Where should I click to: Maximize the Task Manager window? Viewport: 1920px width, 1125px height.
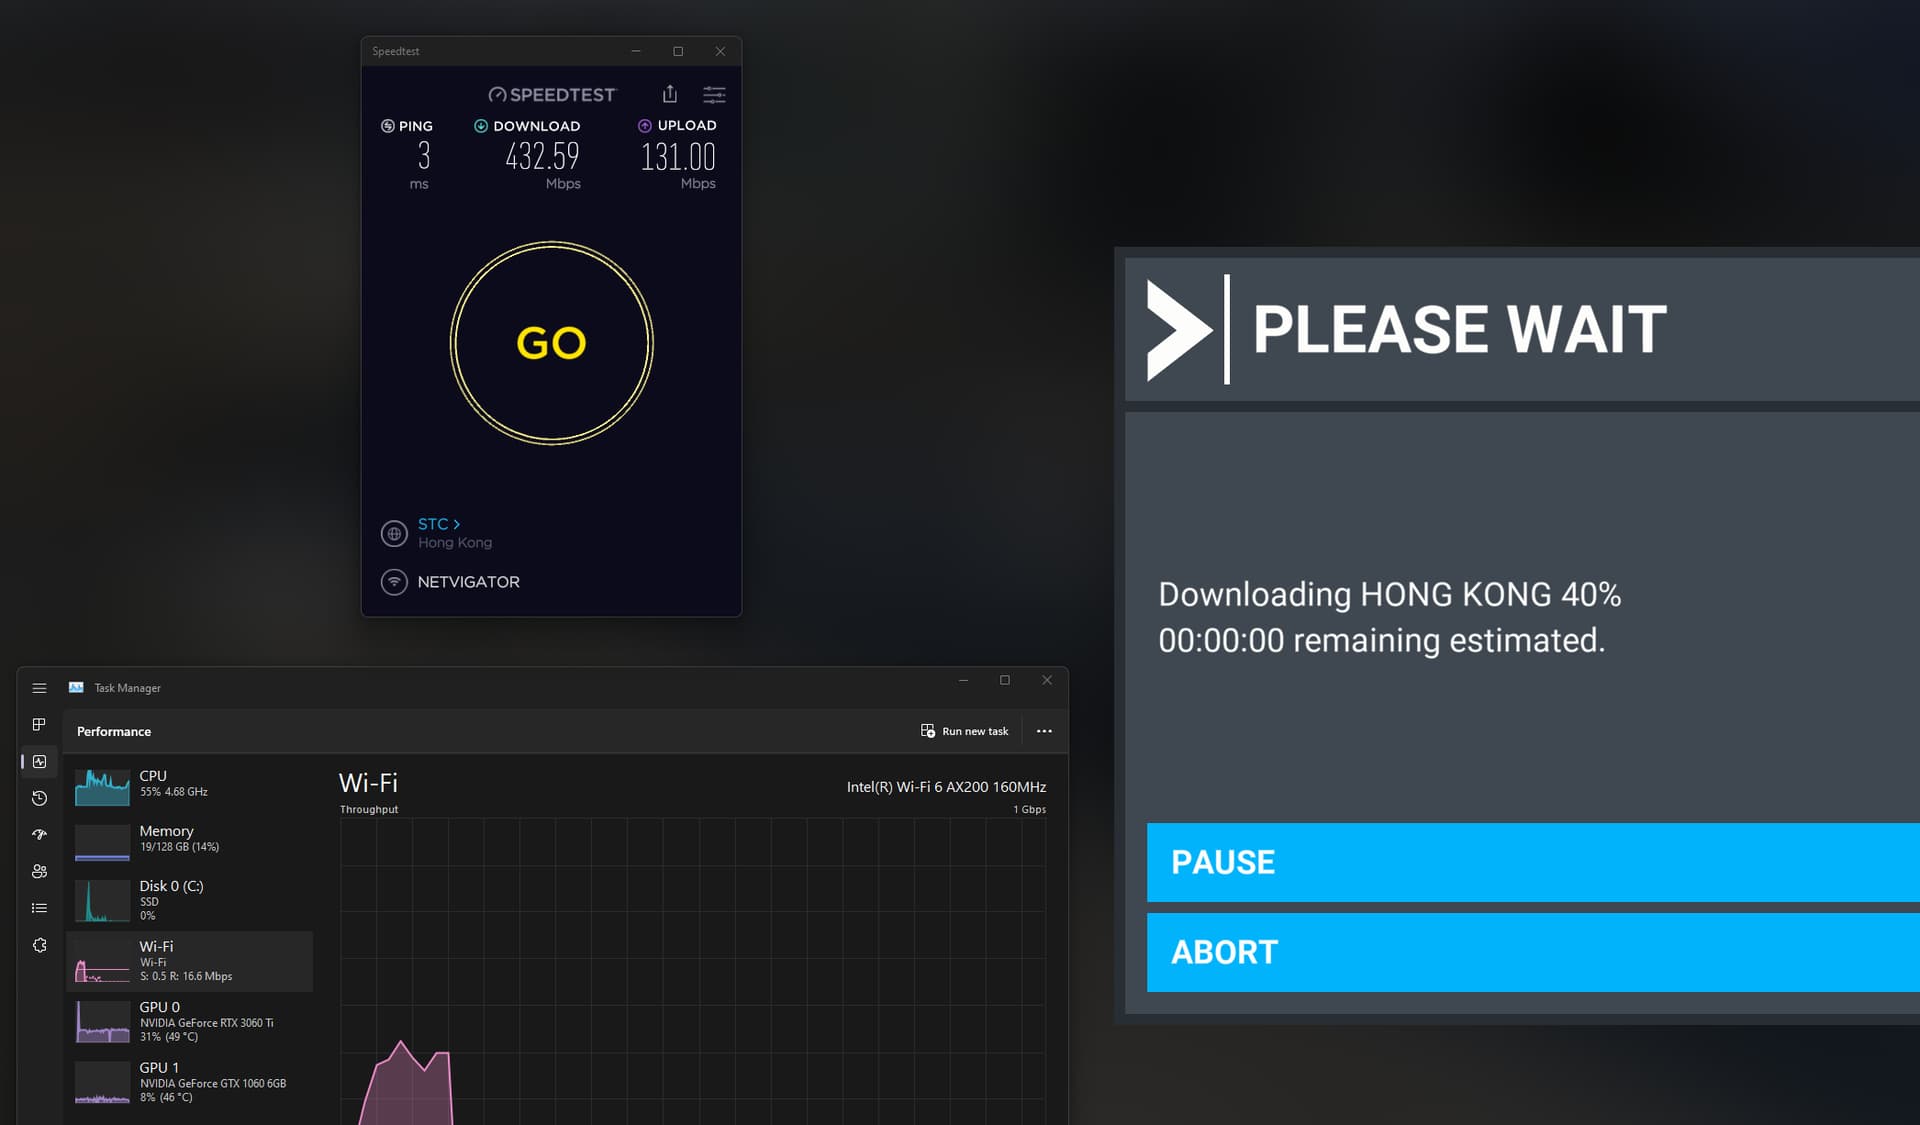1005,680
